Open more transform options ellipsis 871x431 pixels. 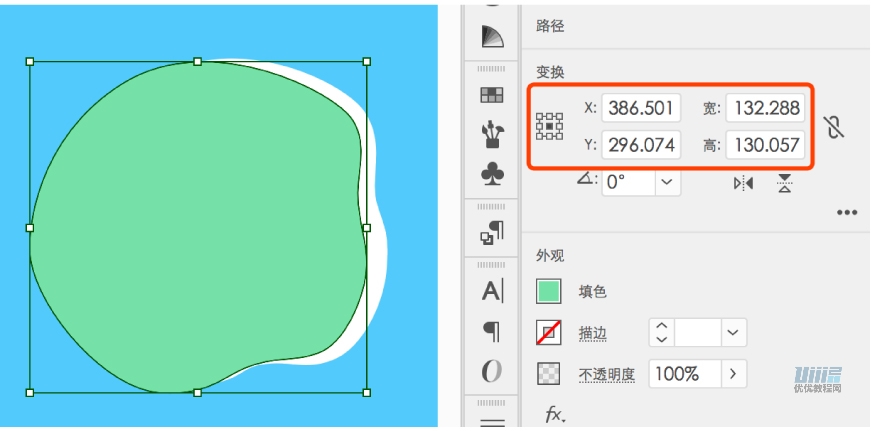847,213
